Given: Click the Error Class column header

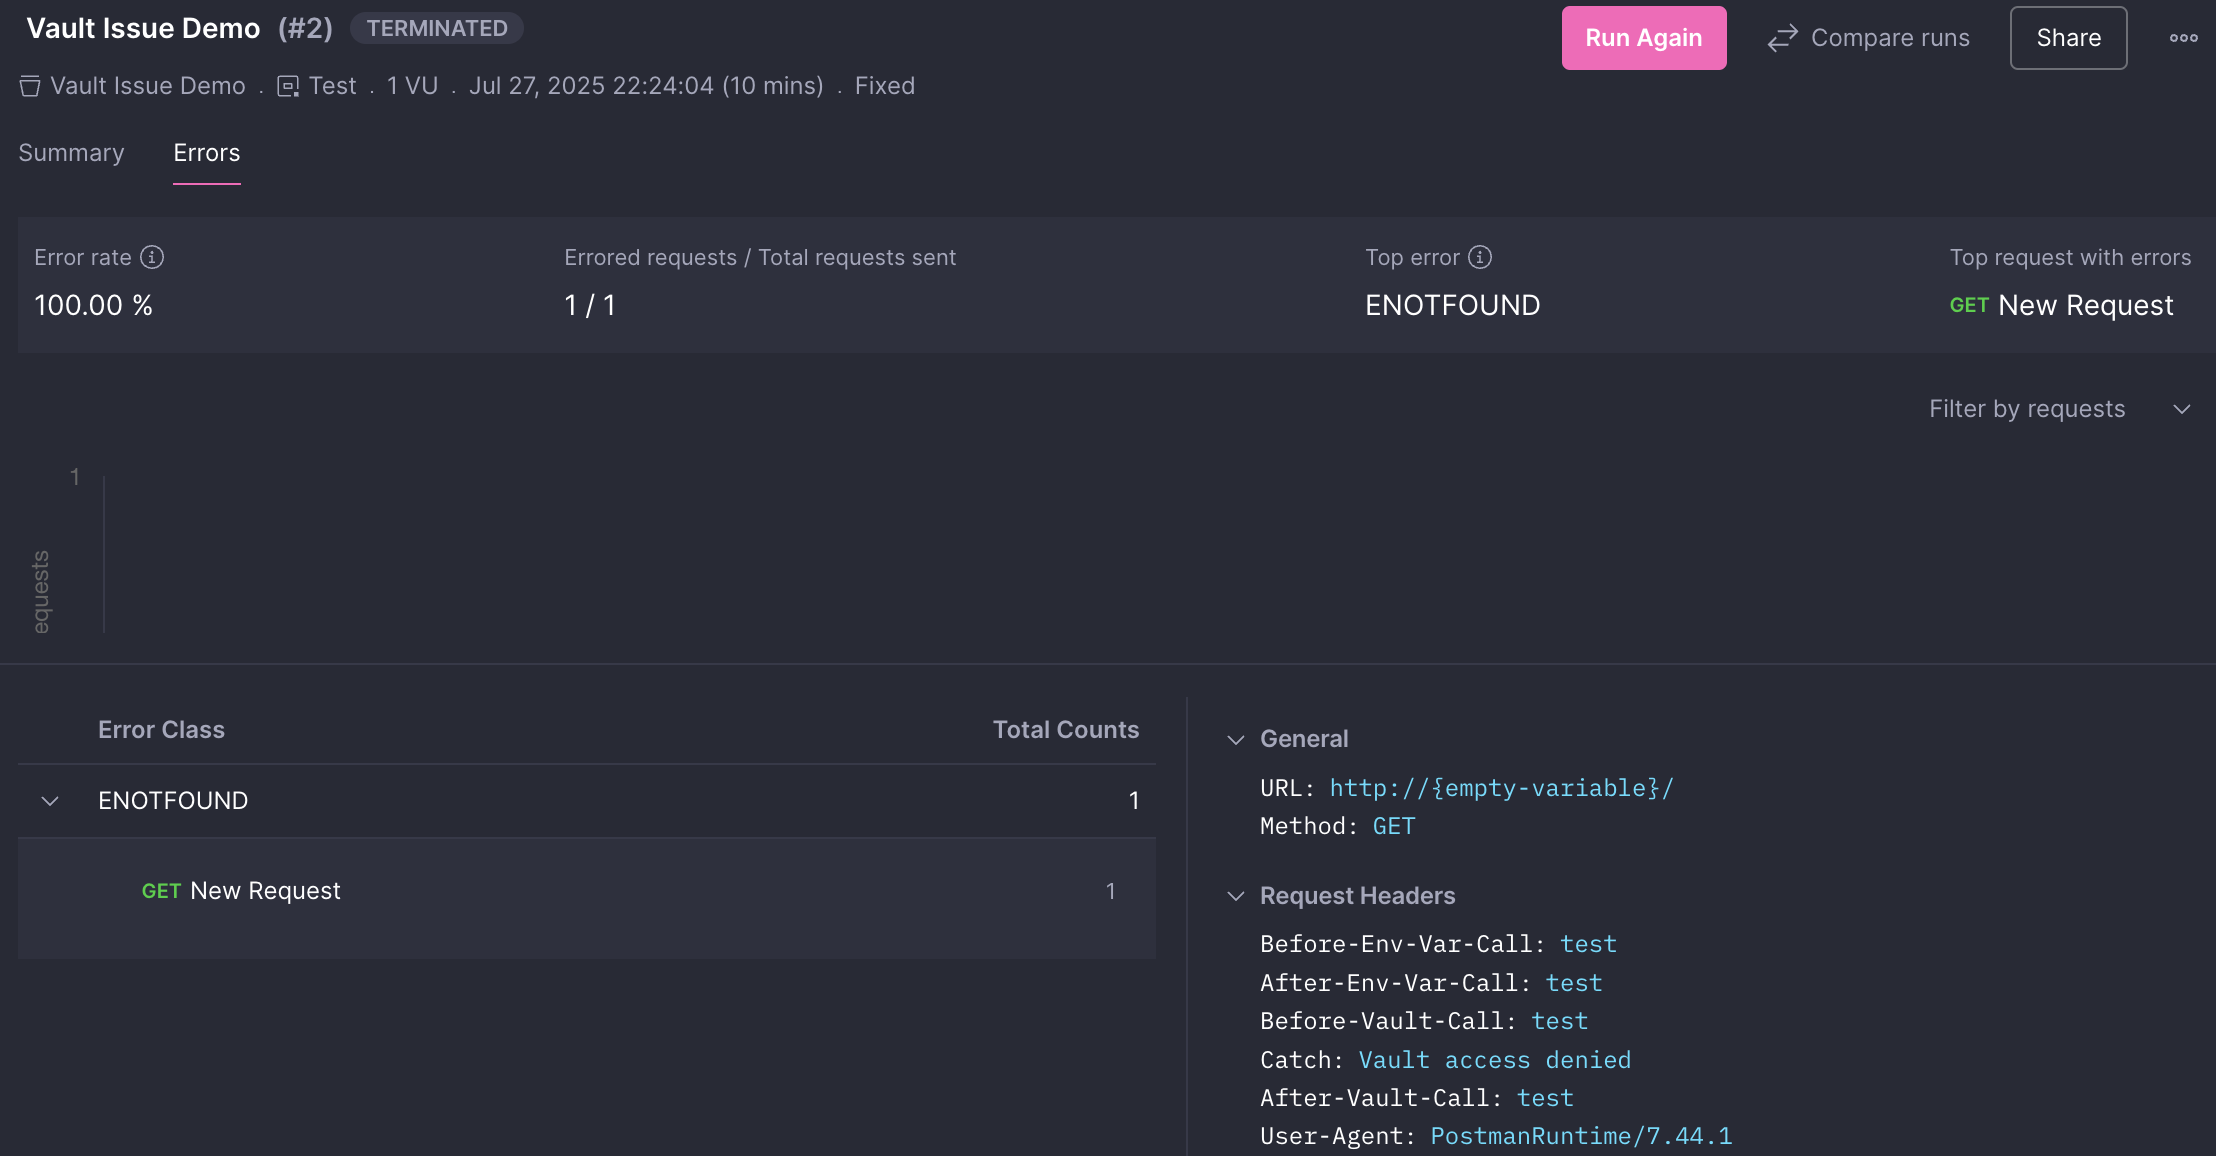Looking at the screenshot, I should [x=161, y=730].
